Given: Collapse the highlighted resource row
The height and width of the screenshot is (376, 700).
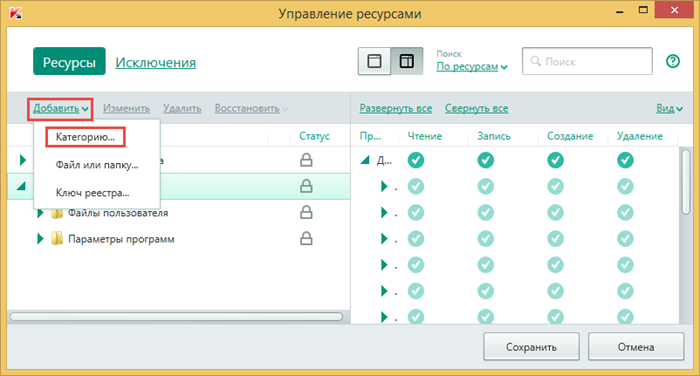Looking at the screenshot, I should click(21, 186).
